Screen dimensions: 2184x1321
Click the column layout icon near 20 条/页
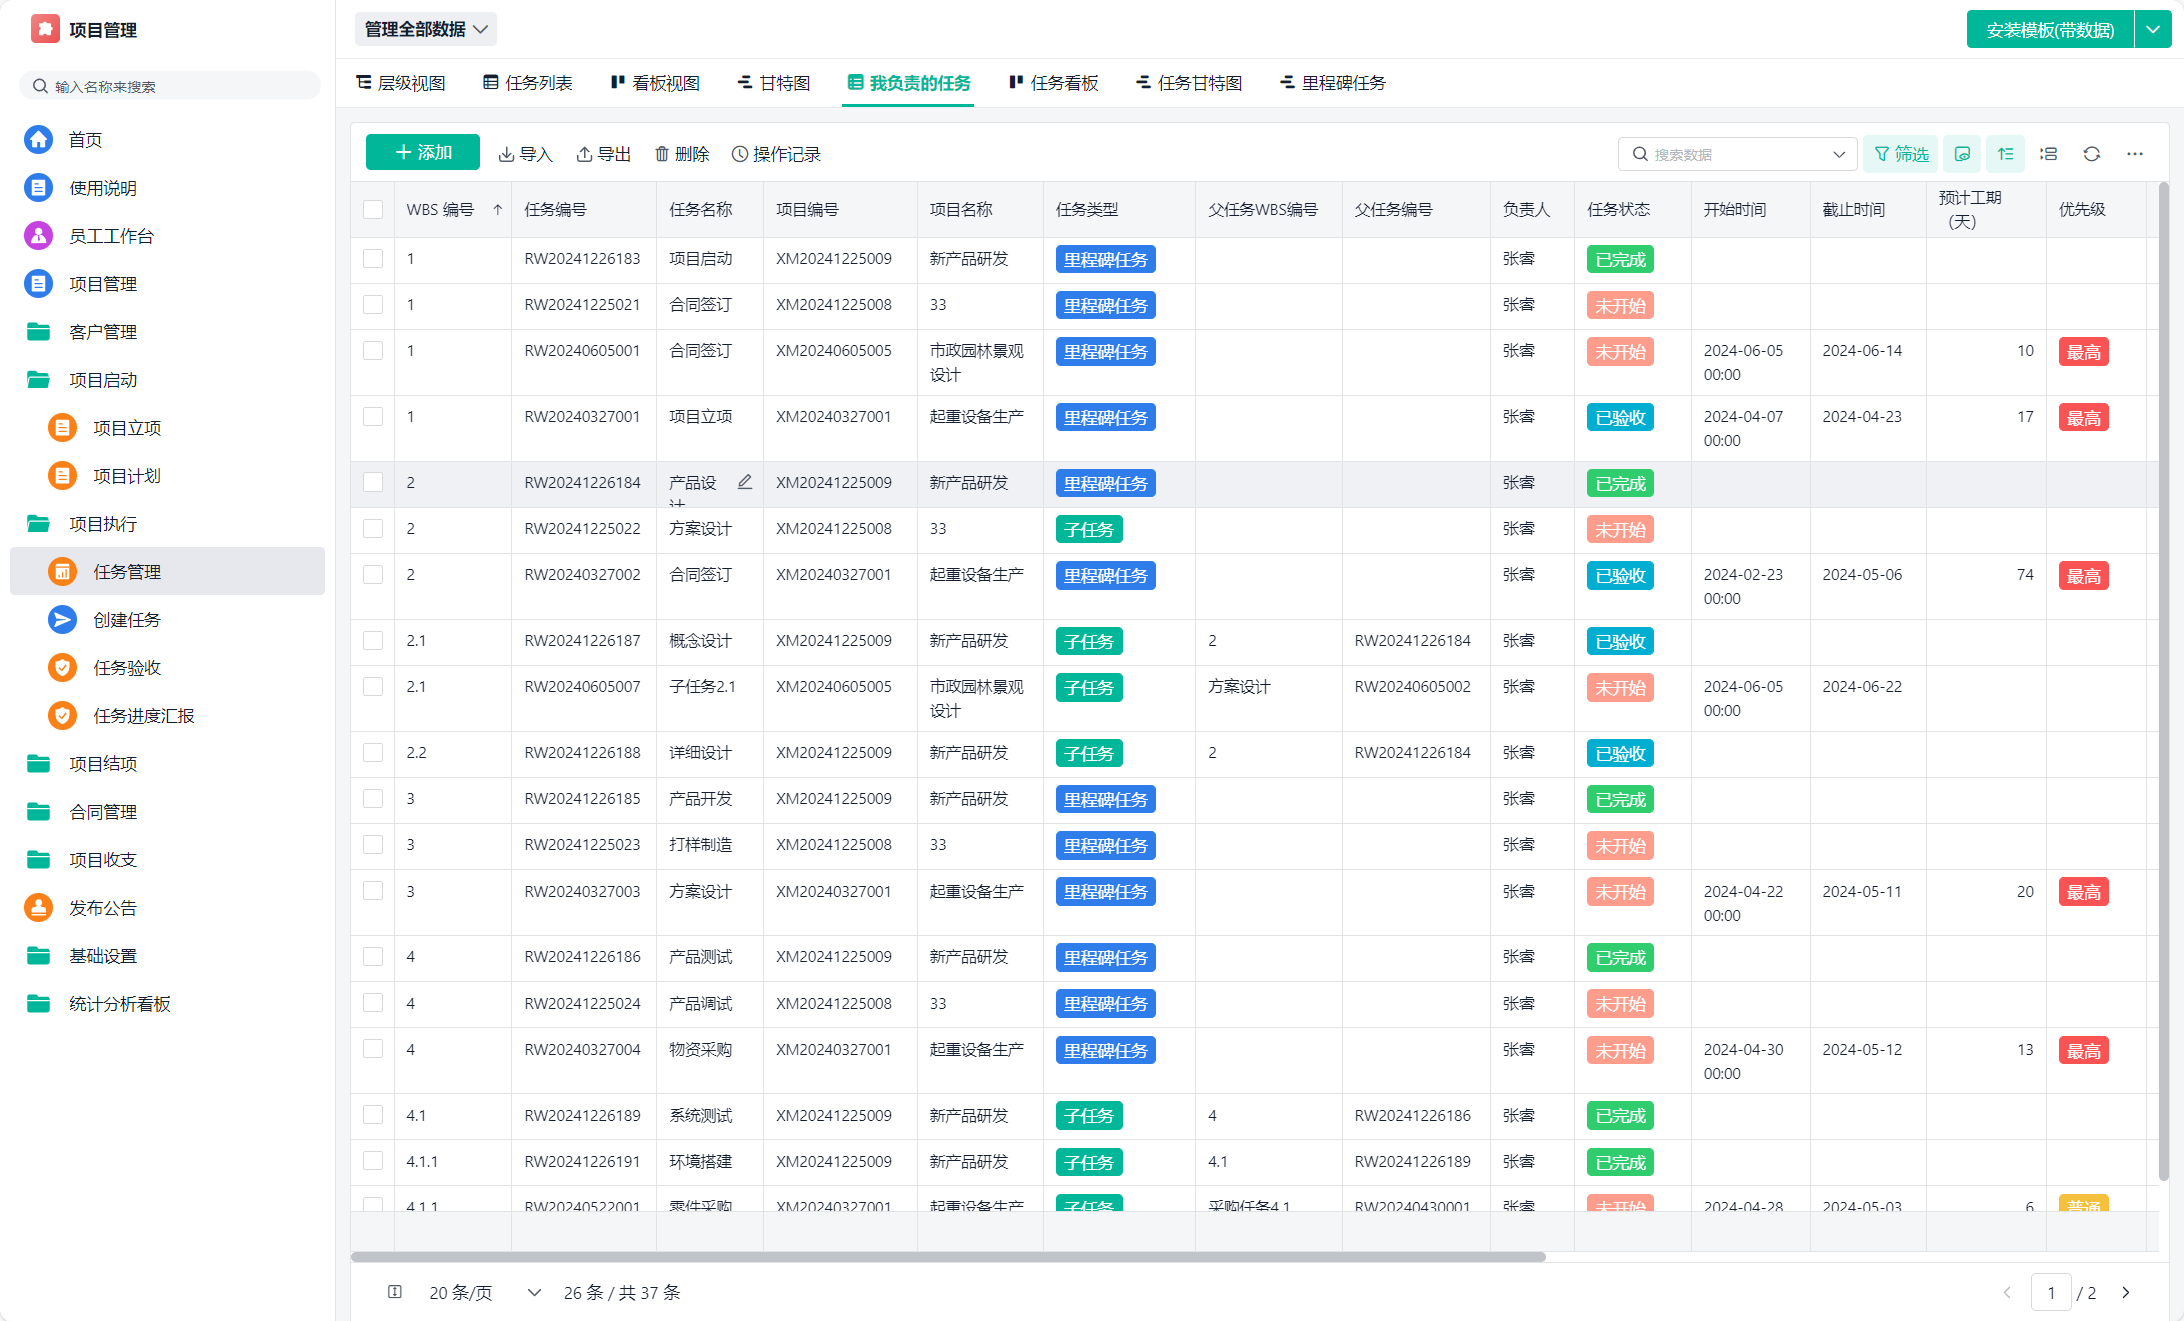tap(395, 1292)
